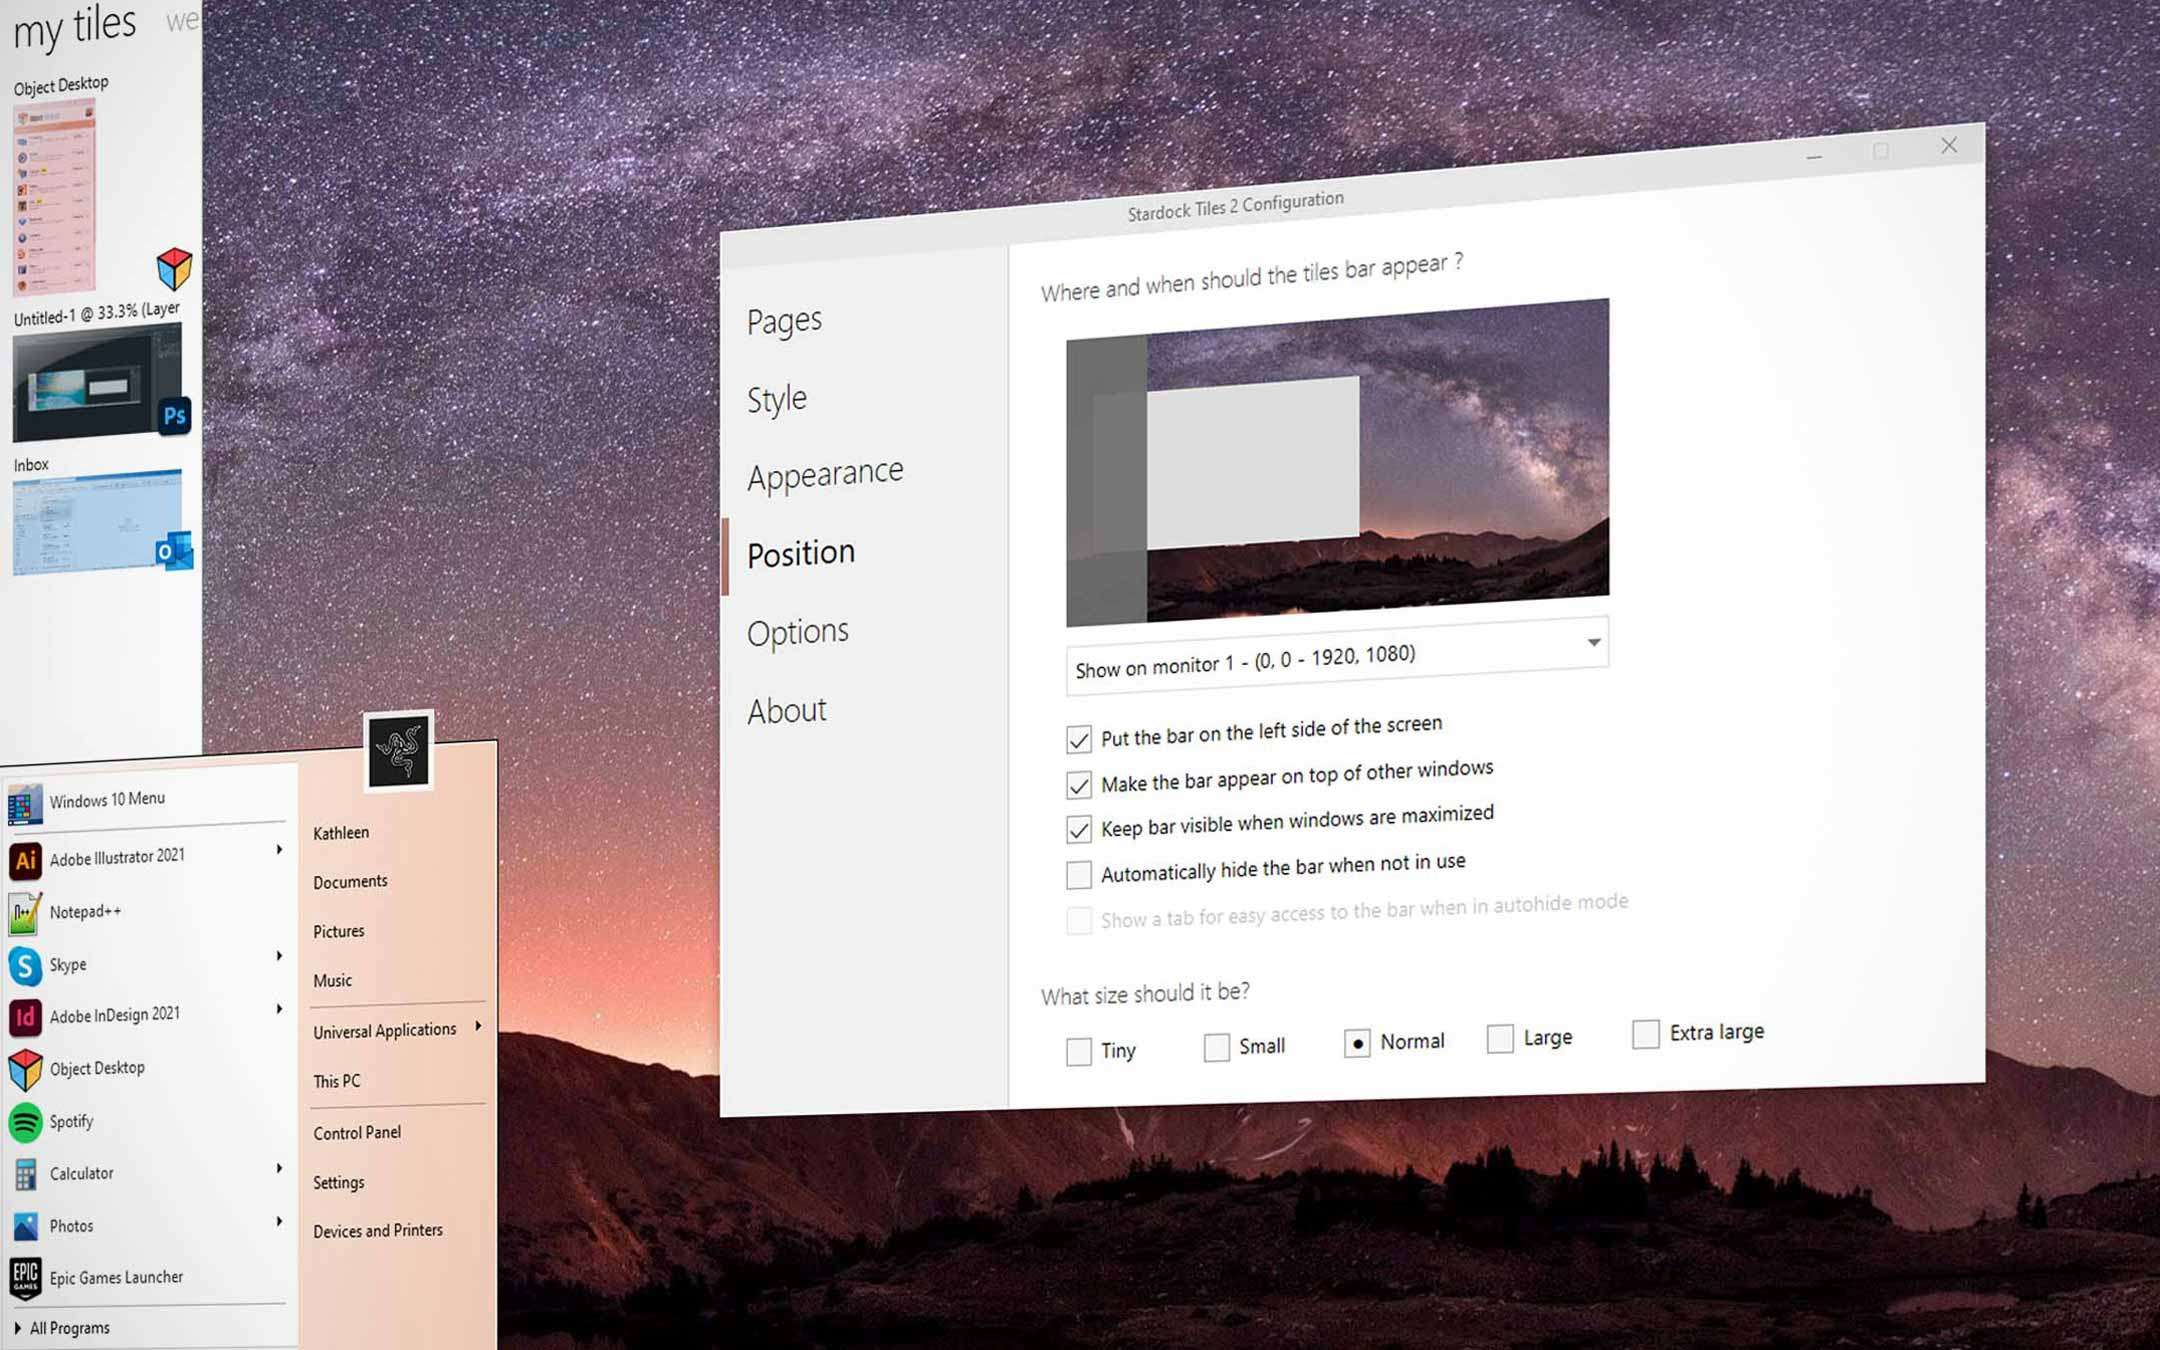This screenshot has height=1350, width=2160.
Task: Open Notepad++ icon
Action: (x=25, y=913)
